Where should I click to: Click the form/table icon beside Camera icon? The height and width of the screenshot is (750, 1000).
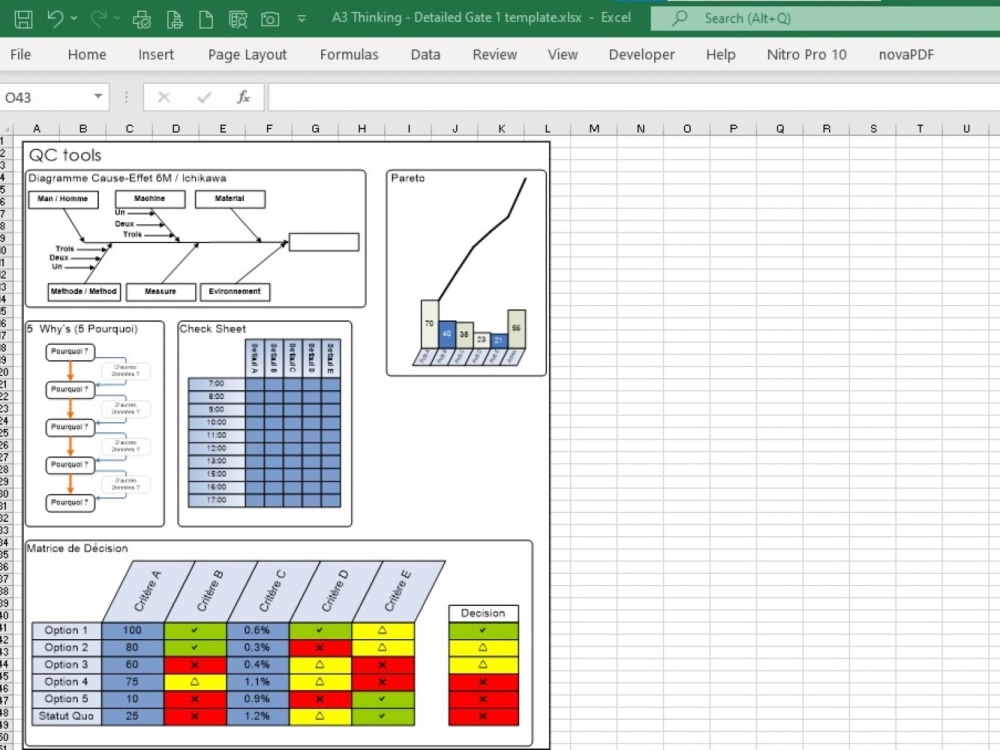tap(238, 19)
